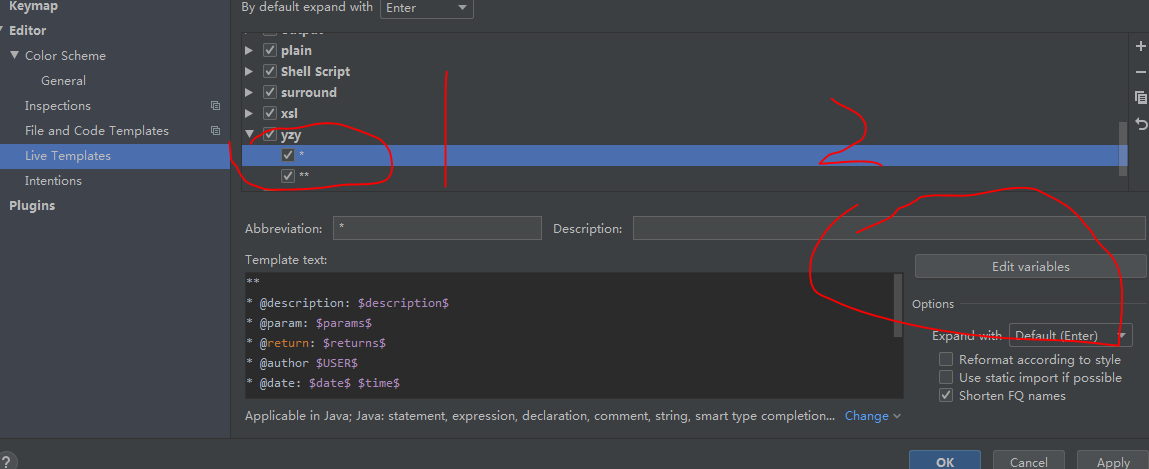Expand the surround template group
The height and width of the screenshot is (469, 1149).
tap(249, 92)
